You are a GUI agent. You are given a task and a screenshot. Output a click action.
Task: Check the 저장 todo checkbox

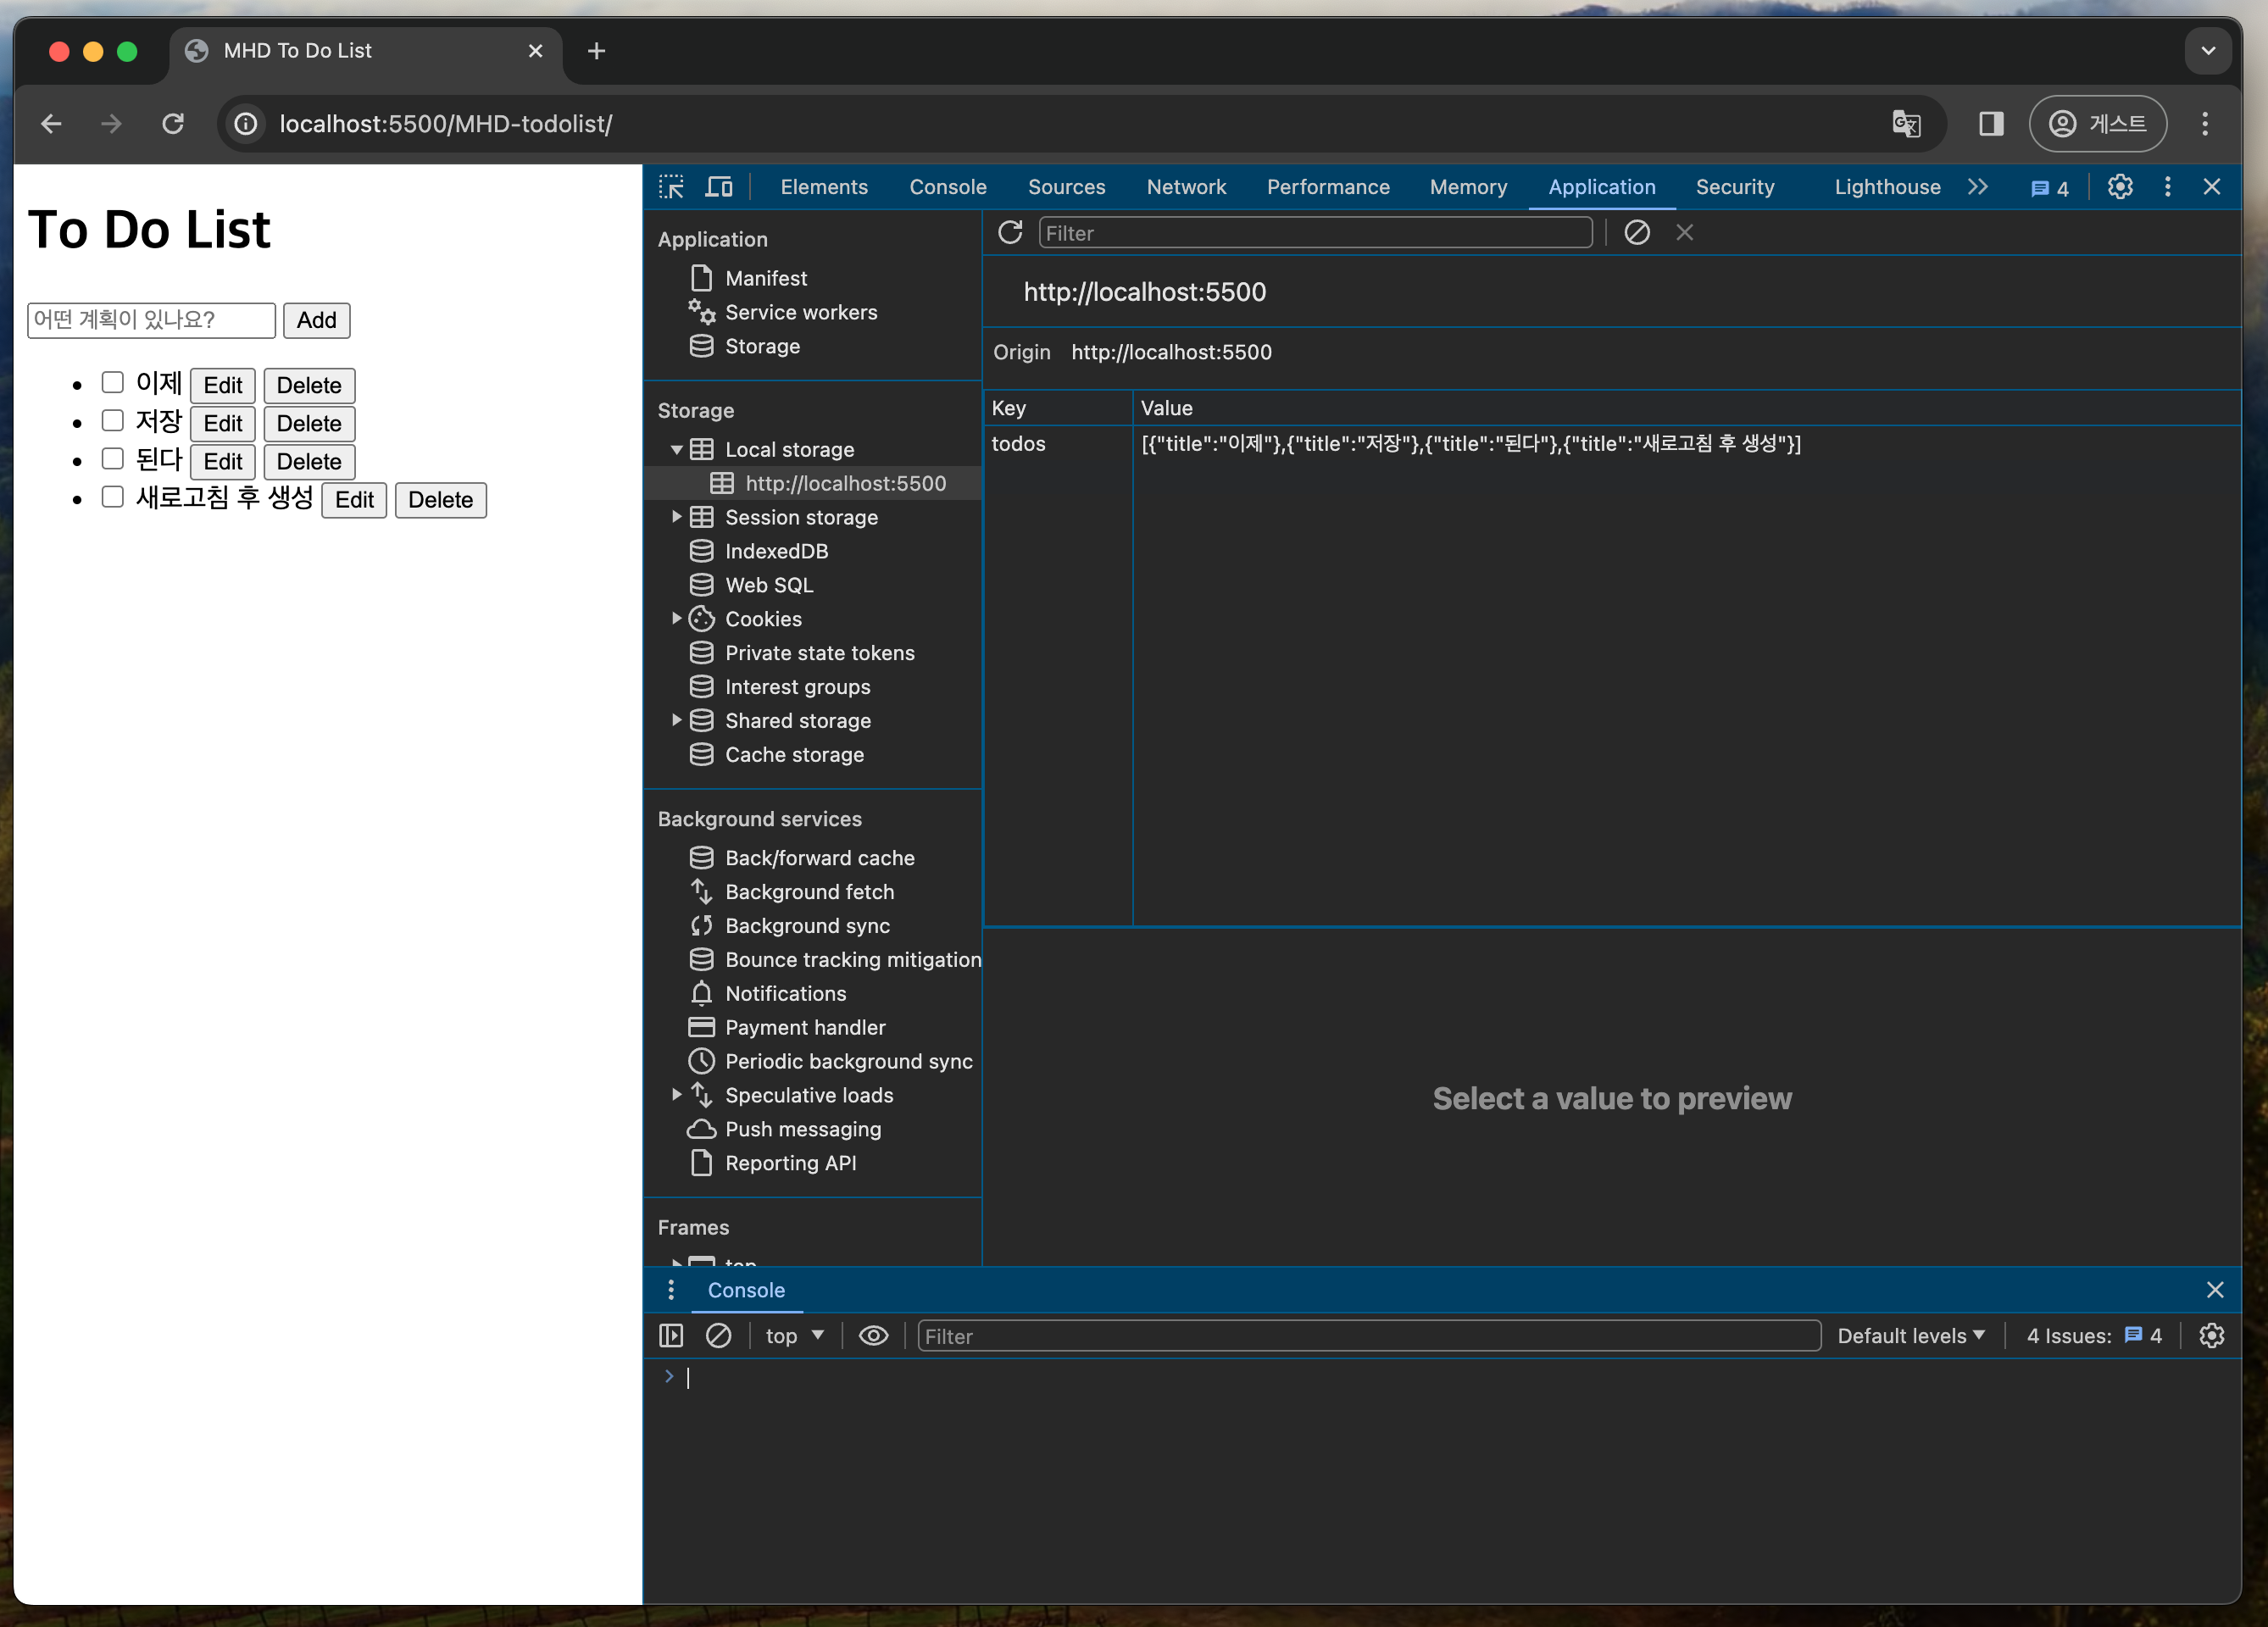click(113, 421)
